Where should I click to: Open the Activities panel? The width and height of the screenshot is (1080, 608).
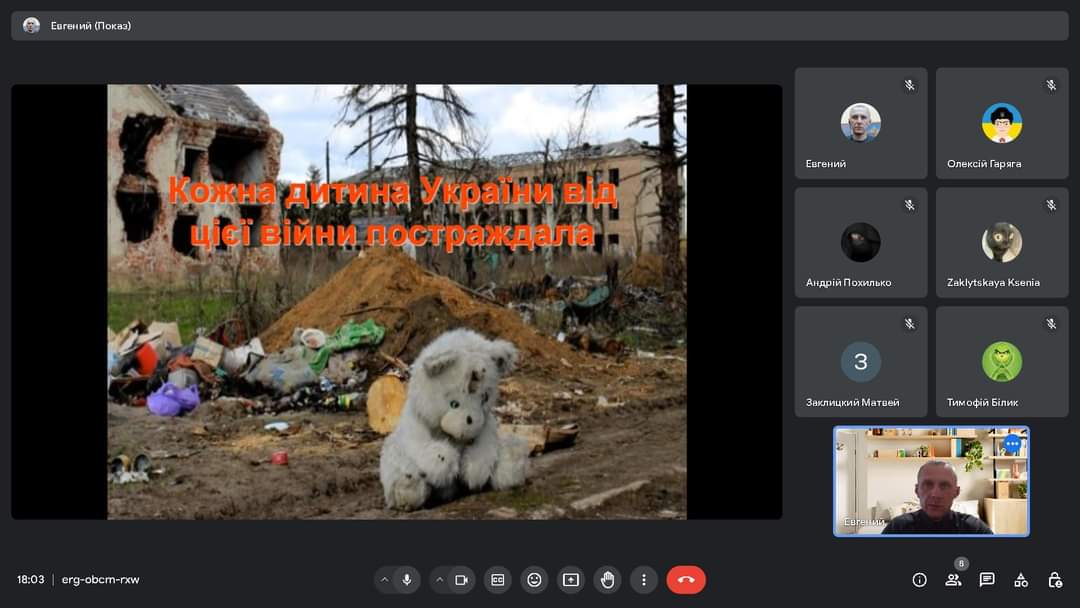click(x=1021, y=580)
